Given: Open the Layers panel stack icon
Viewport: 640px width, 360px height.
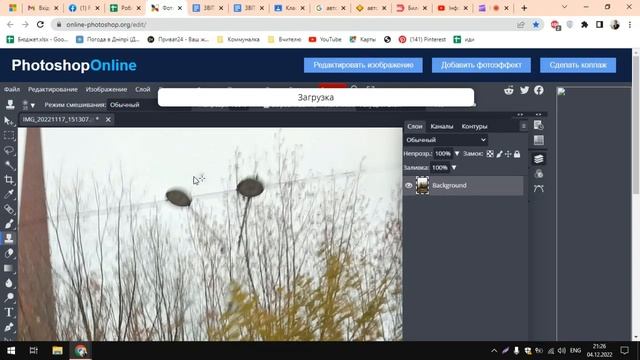Looking at the screenshot, I should [538, 159].
